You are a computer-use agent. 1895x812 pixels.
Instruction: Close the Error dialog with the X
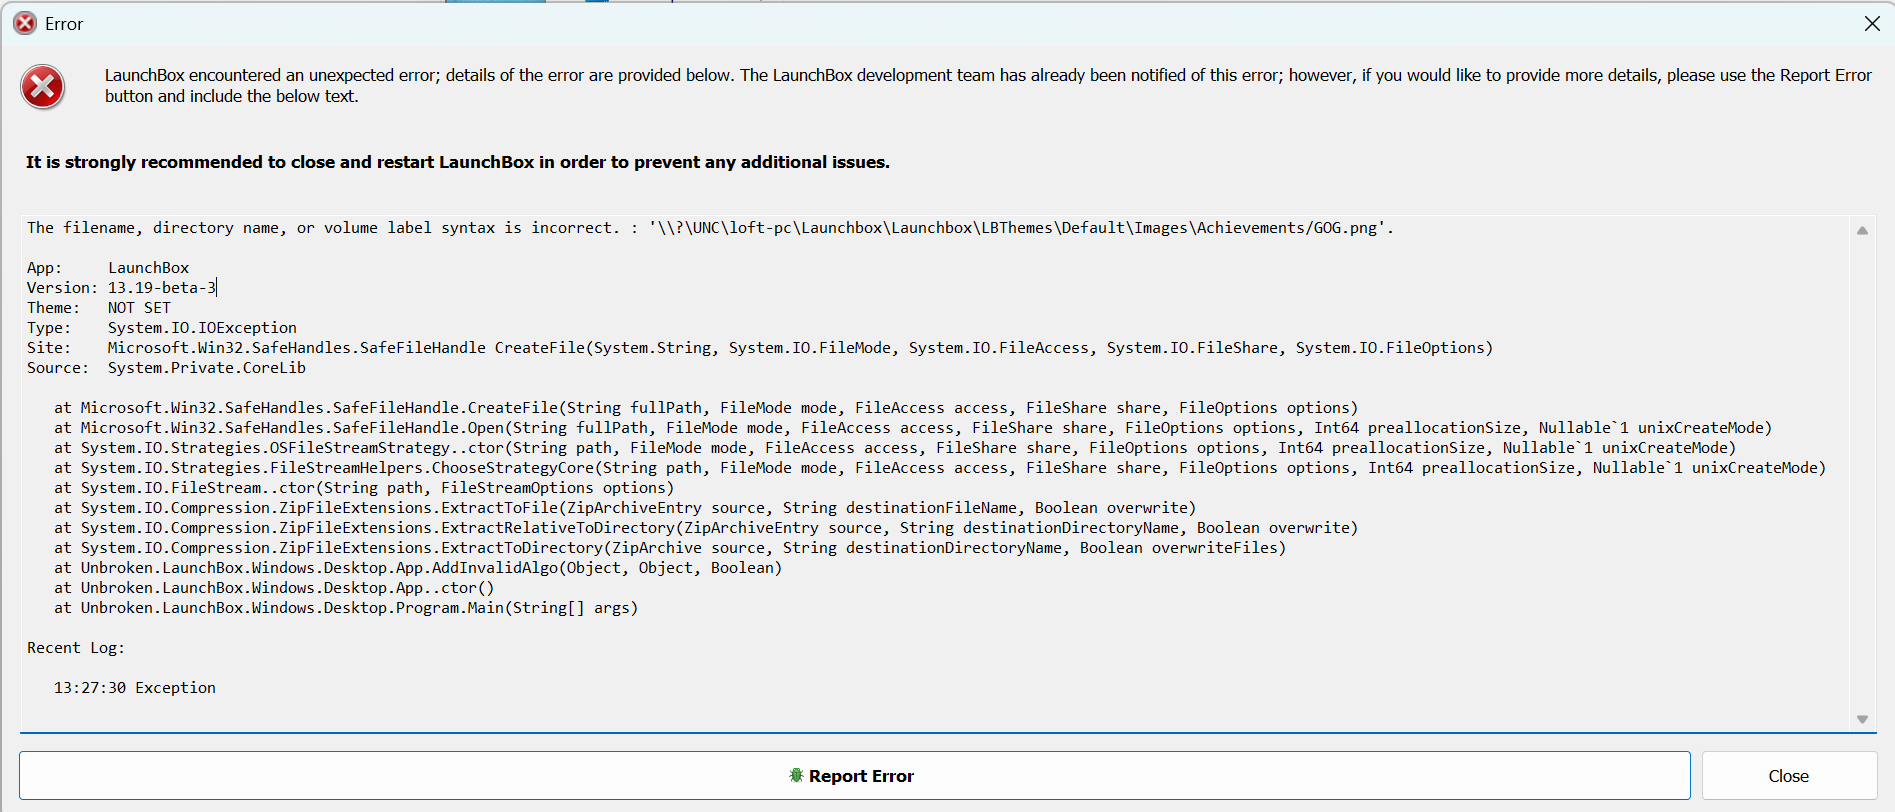(1872, 23)
